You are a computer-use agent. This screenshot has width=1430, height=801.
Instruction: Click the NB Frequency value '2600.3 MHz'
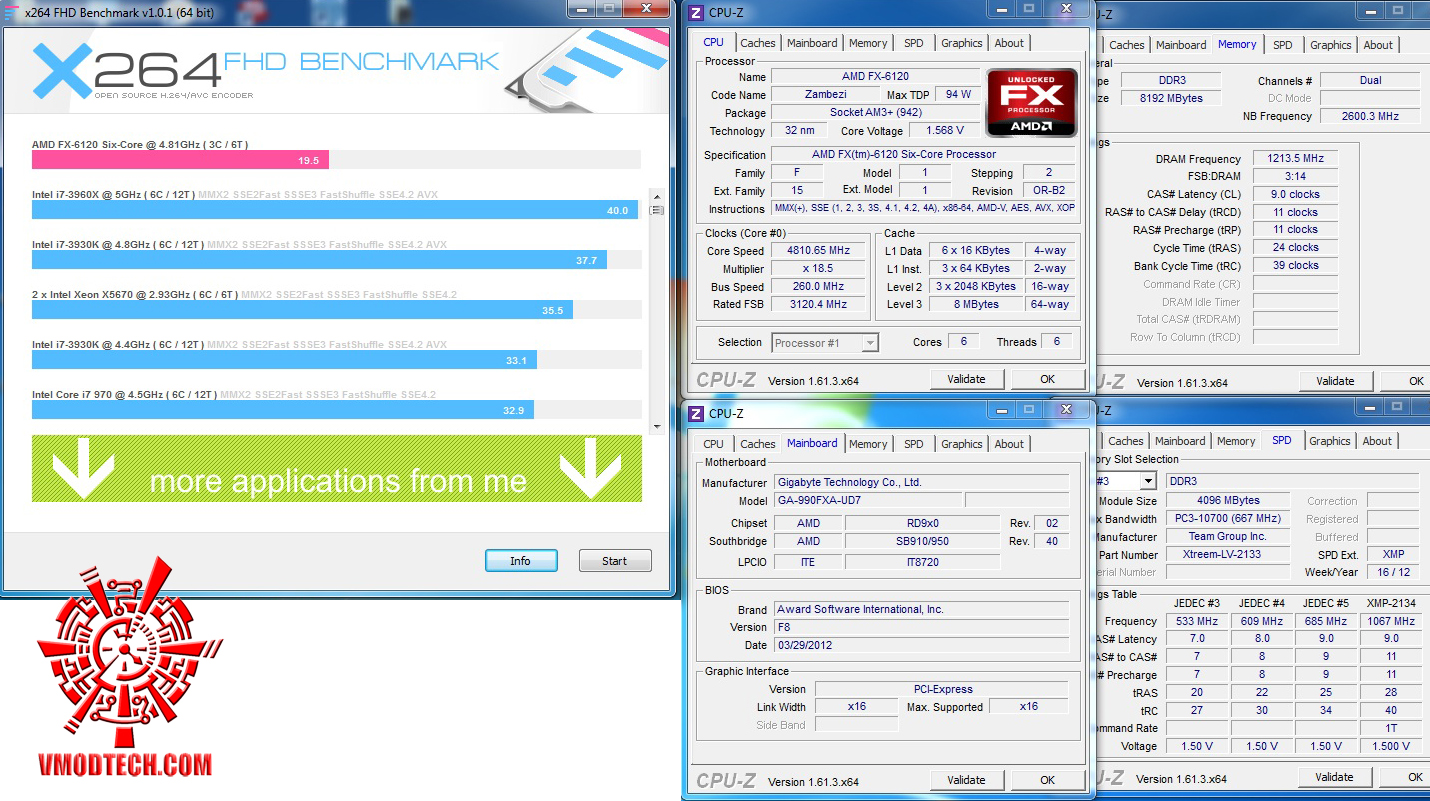[1371, 116]
